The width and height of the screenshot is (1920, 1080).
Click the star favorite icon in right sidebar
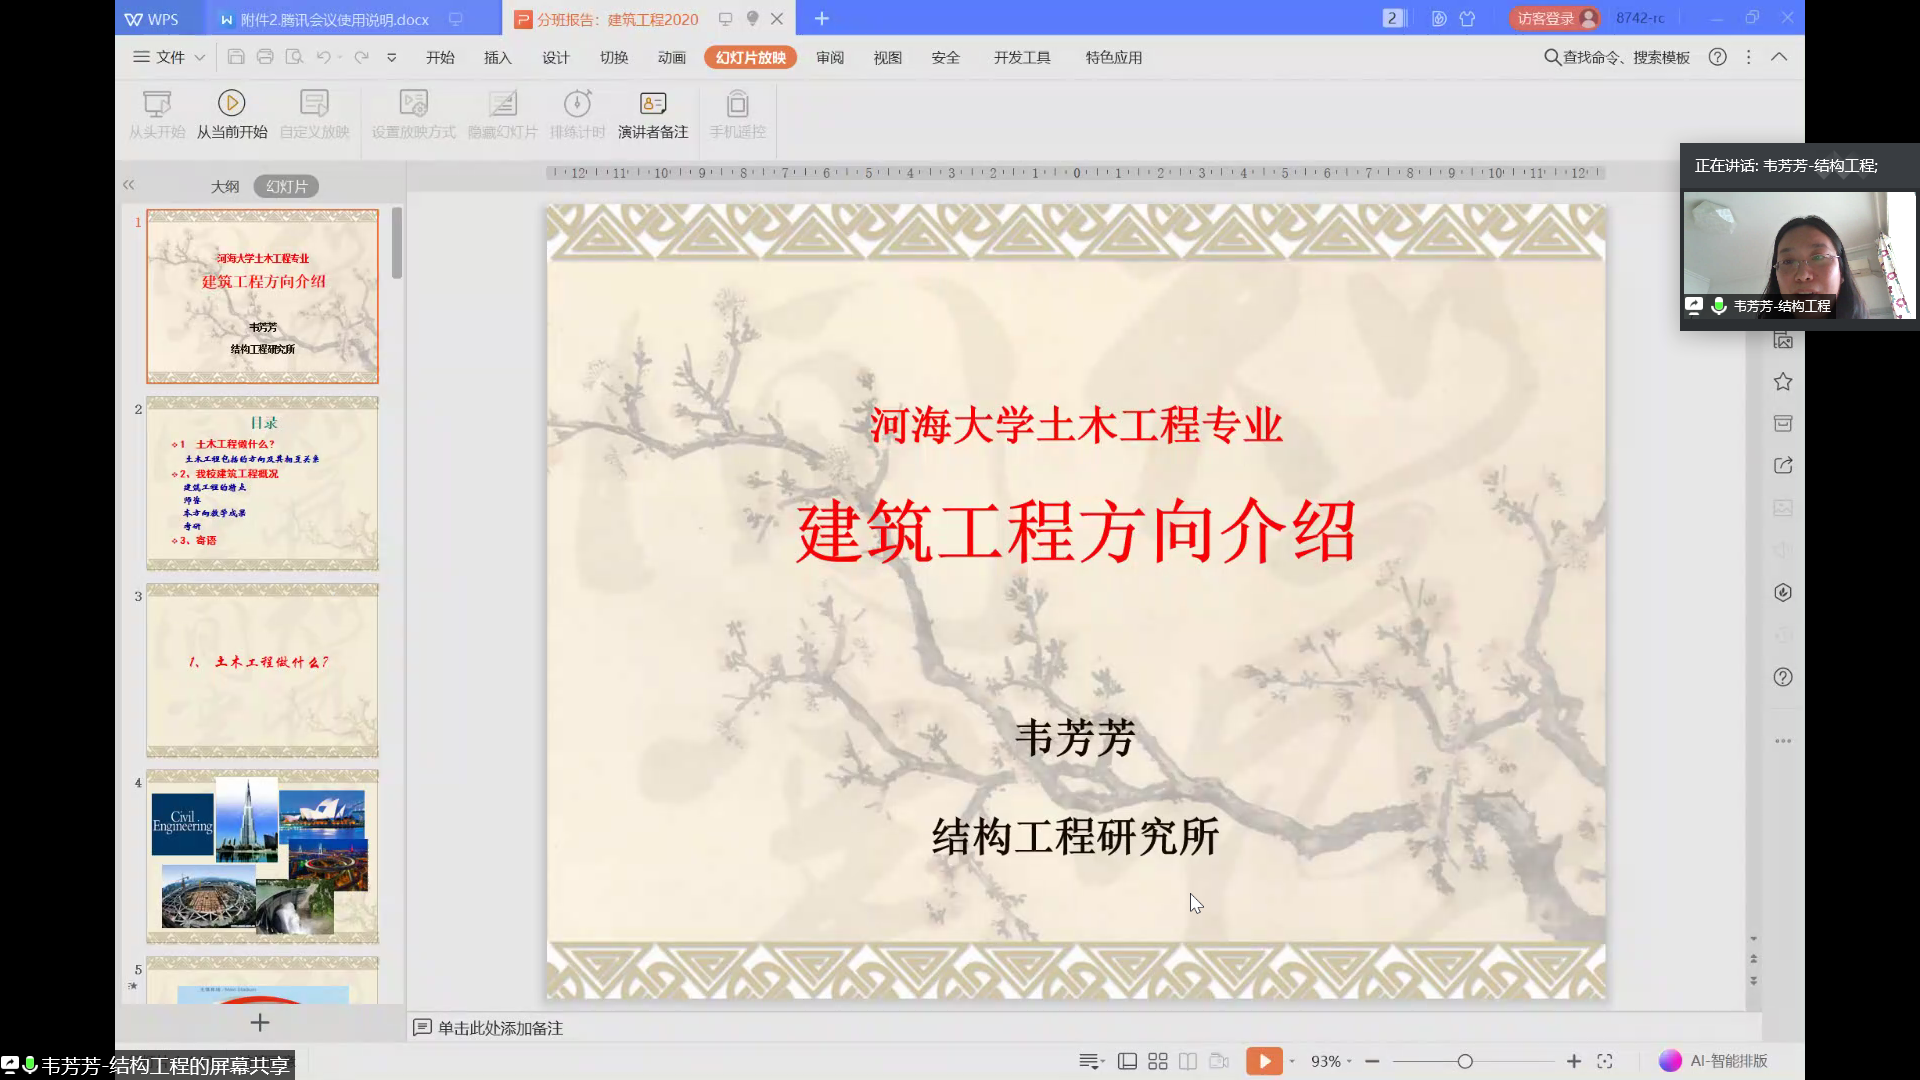coord(1782,382)
